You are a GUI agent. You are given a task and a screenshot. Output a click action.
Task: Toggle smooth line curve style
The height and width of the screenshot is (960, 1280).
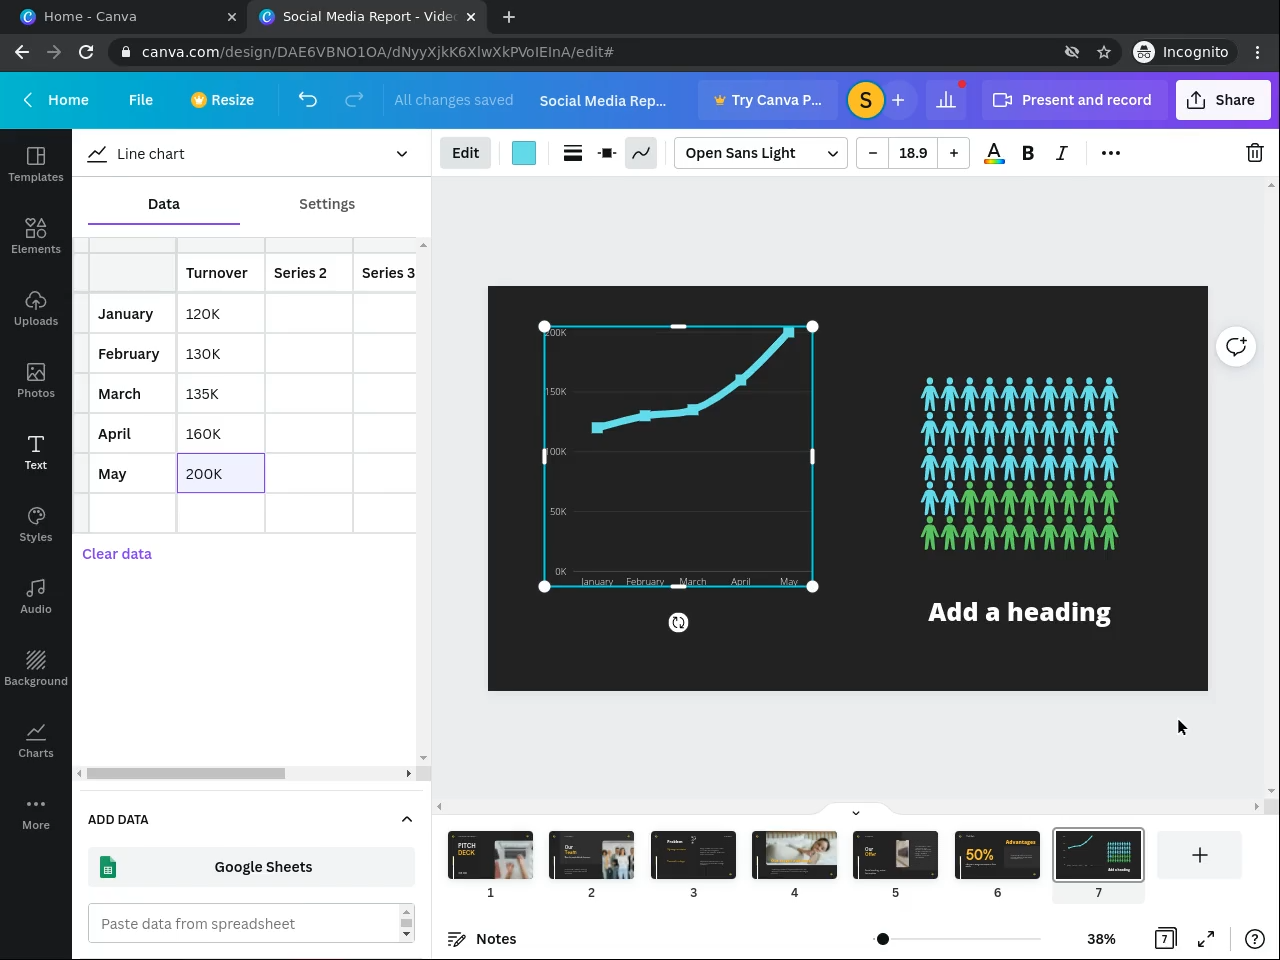tap(641, 153)
